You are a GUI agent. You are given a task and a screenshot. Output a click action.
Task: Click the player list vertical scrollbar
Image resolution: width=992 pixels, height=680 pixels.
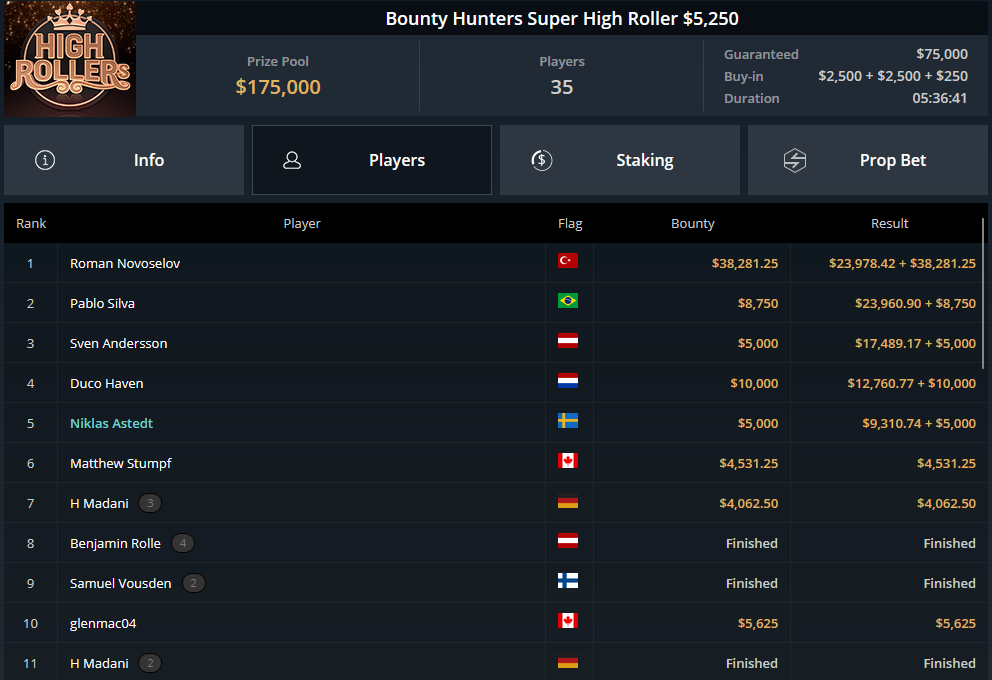click(983, 294)
